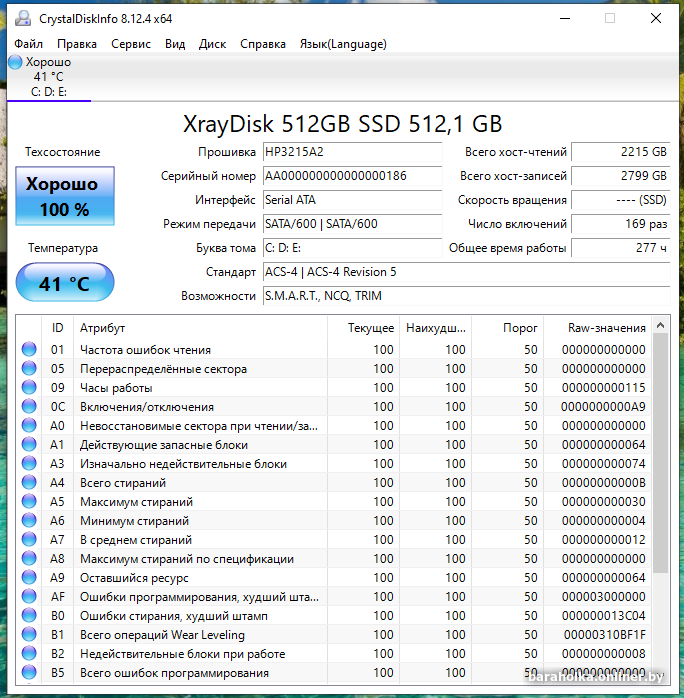Click the host writes value 2799 GB

pos(621,176)
